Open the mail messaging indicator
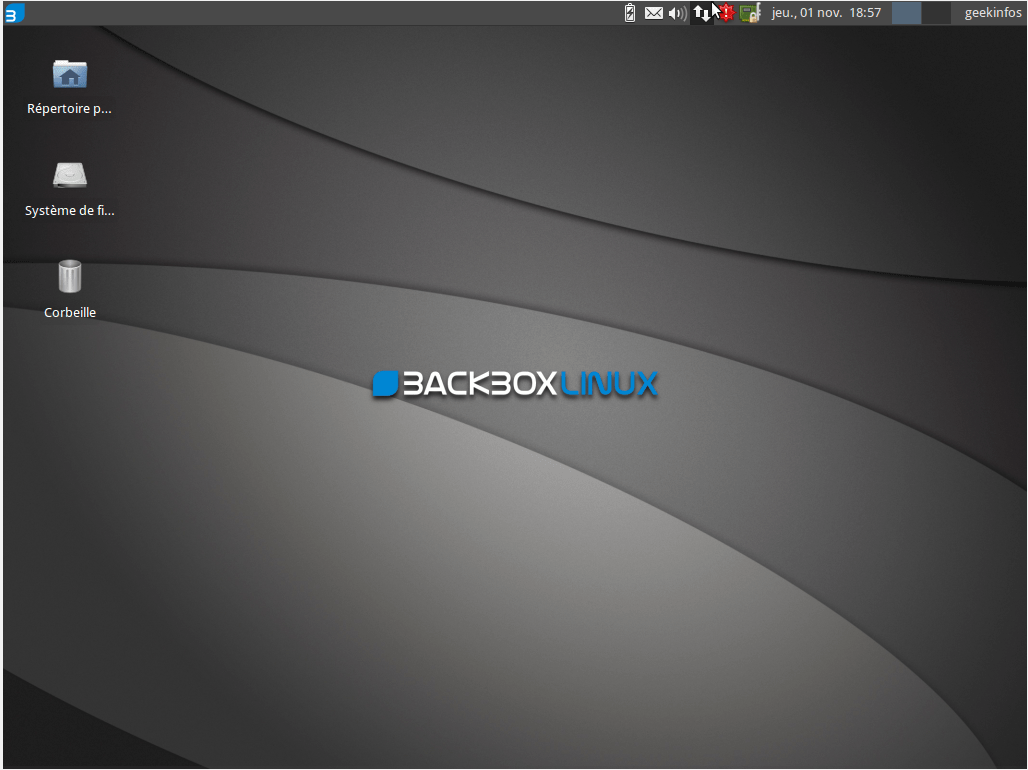 click(653, 13)
